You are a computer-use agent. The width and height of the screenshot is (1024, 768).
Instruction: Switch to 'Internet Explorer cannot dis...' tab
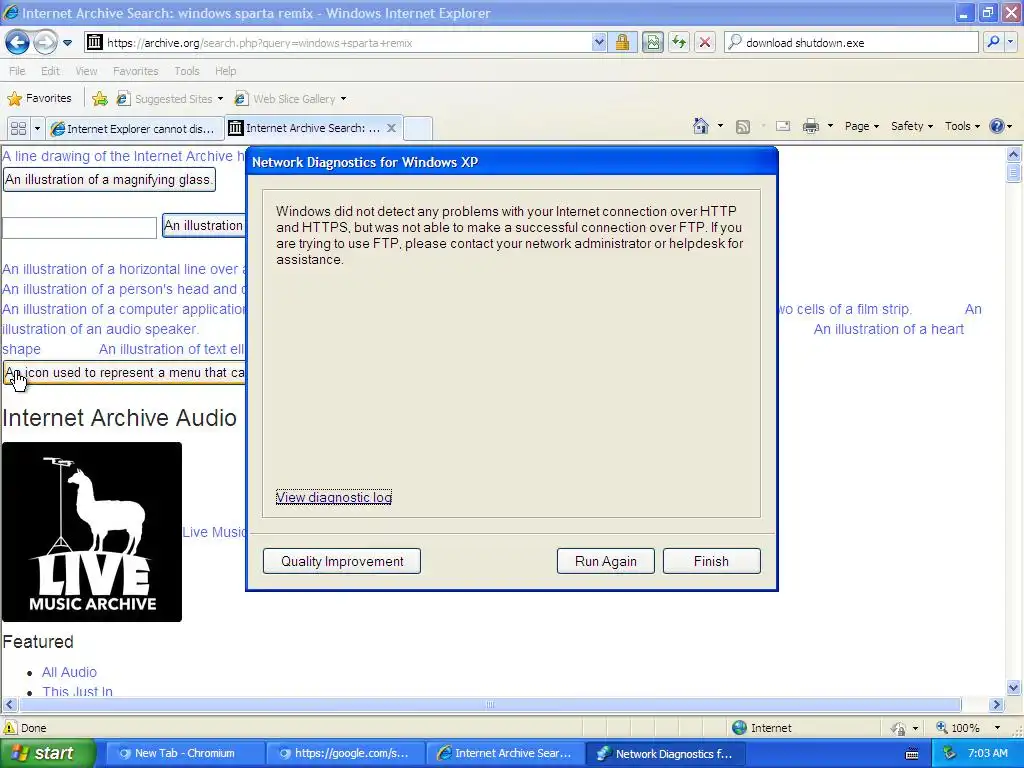134,129
